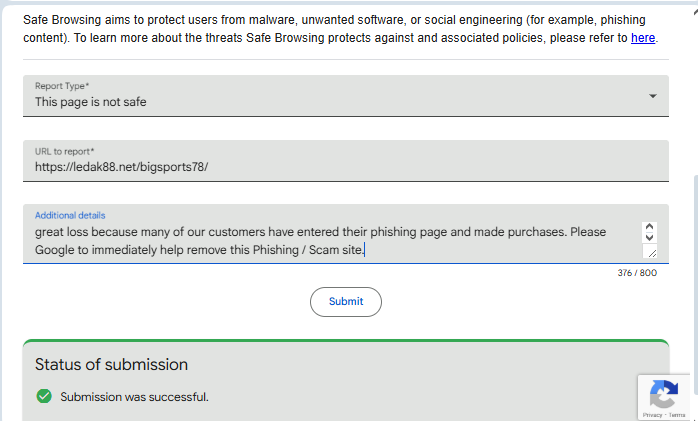
Task: Click the 'Status of submission' heading
Action: pyautogui.click(x=111, y=365)
